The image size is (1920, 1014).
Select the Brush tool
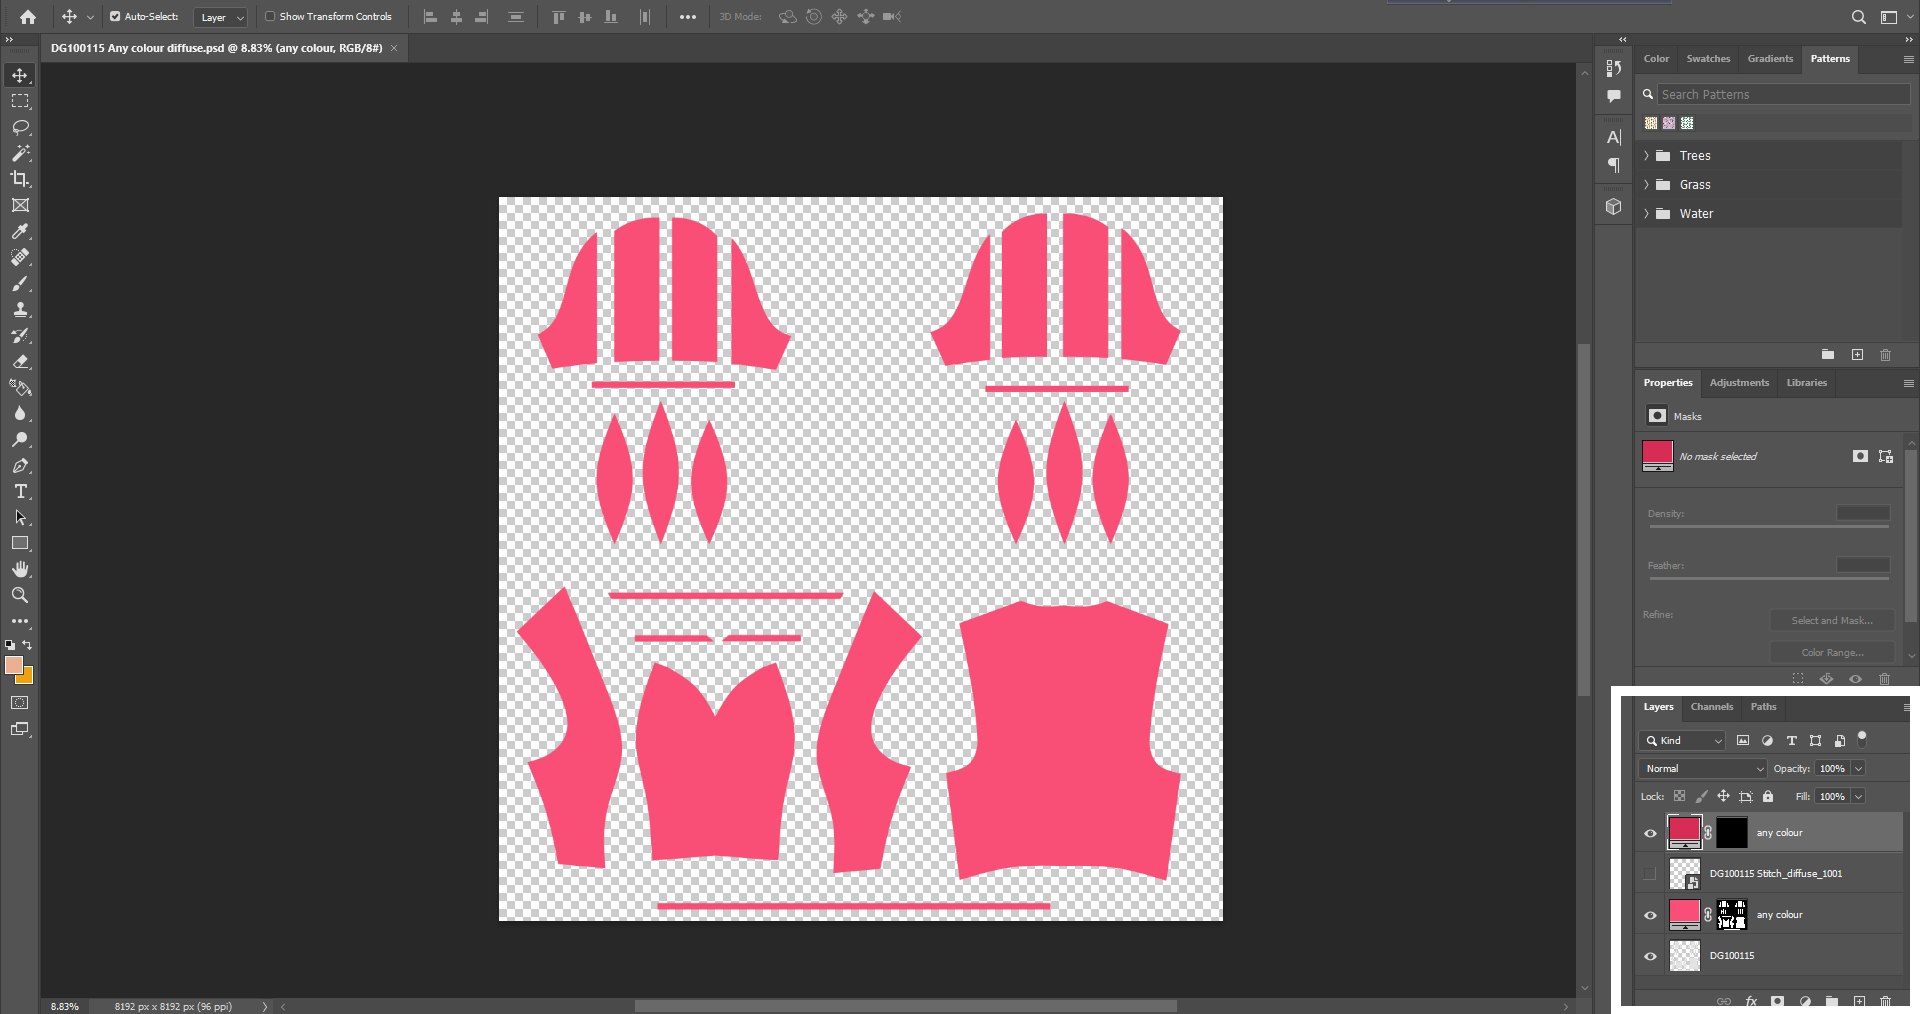(x=20, y=283)
